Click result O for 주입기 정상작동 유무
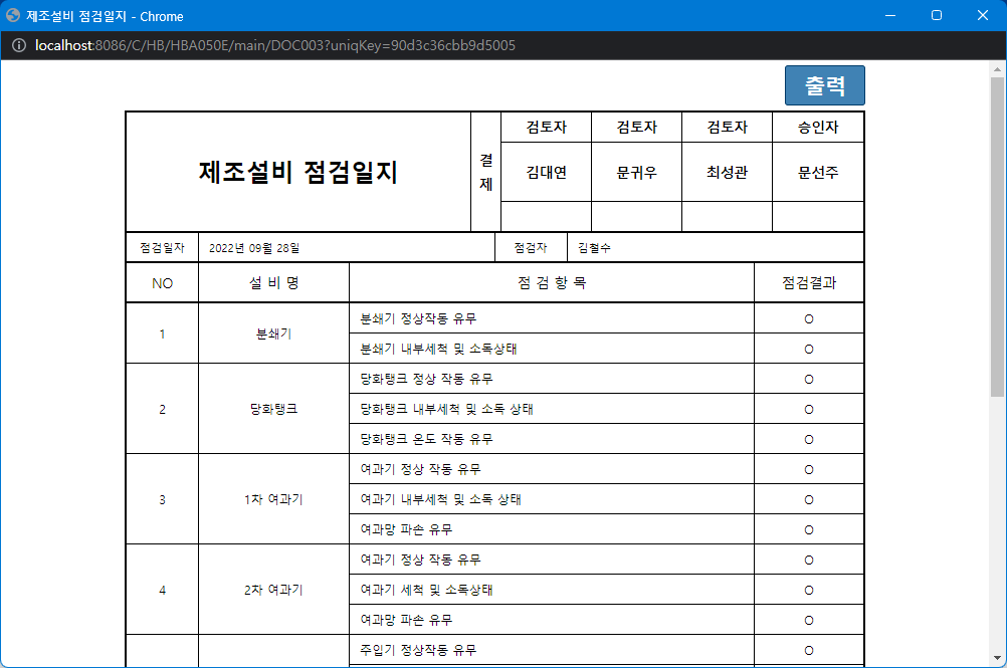This screenshot has width=1007, height=668. (809, 651)
